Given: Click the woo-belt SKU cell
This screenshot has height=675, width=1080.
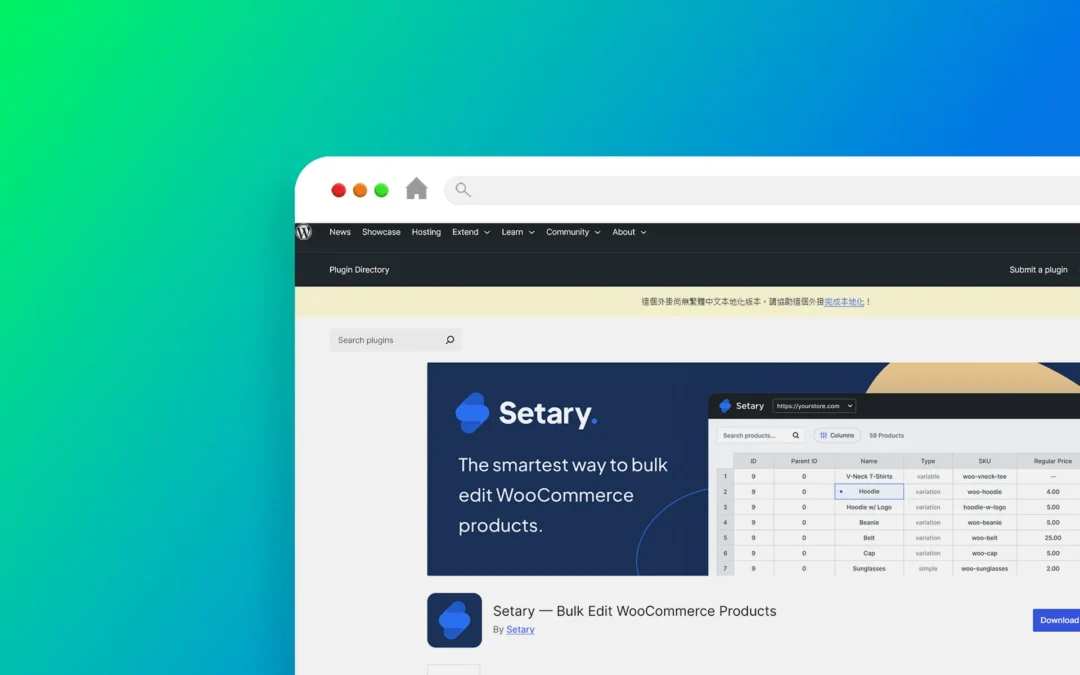Looking at the screenshot, I should coord(984,538).
